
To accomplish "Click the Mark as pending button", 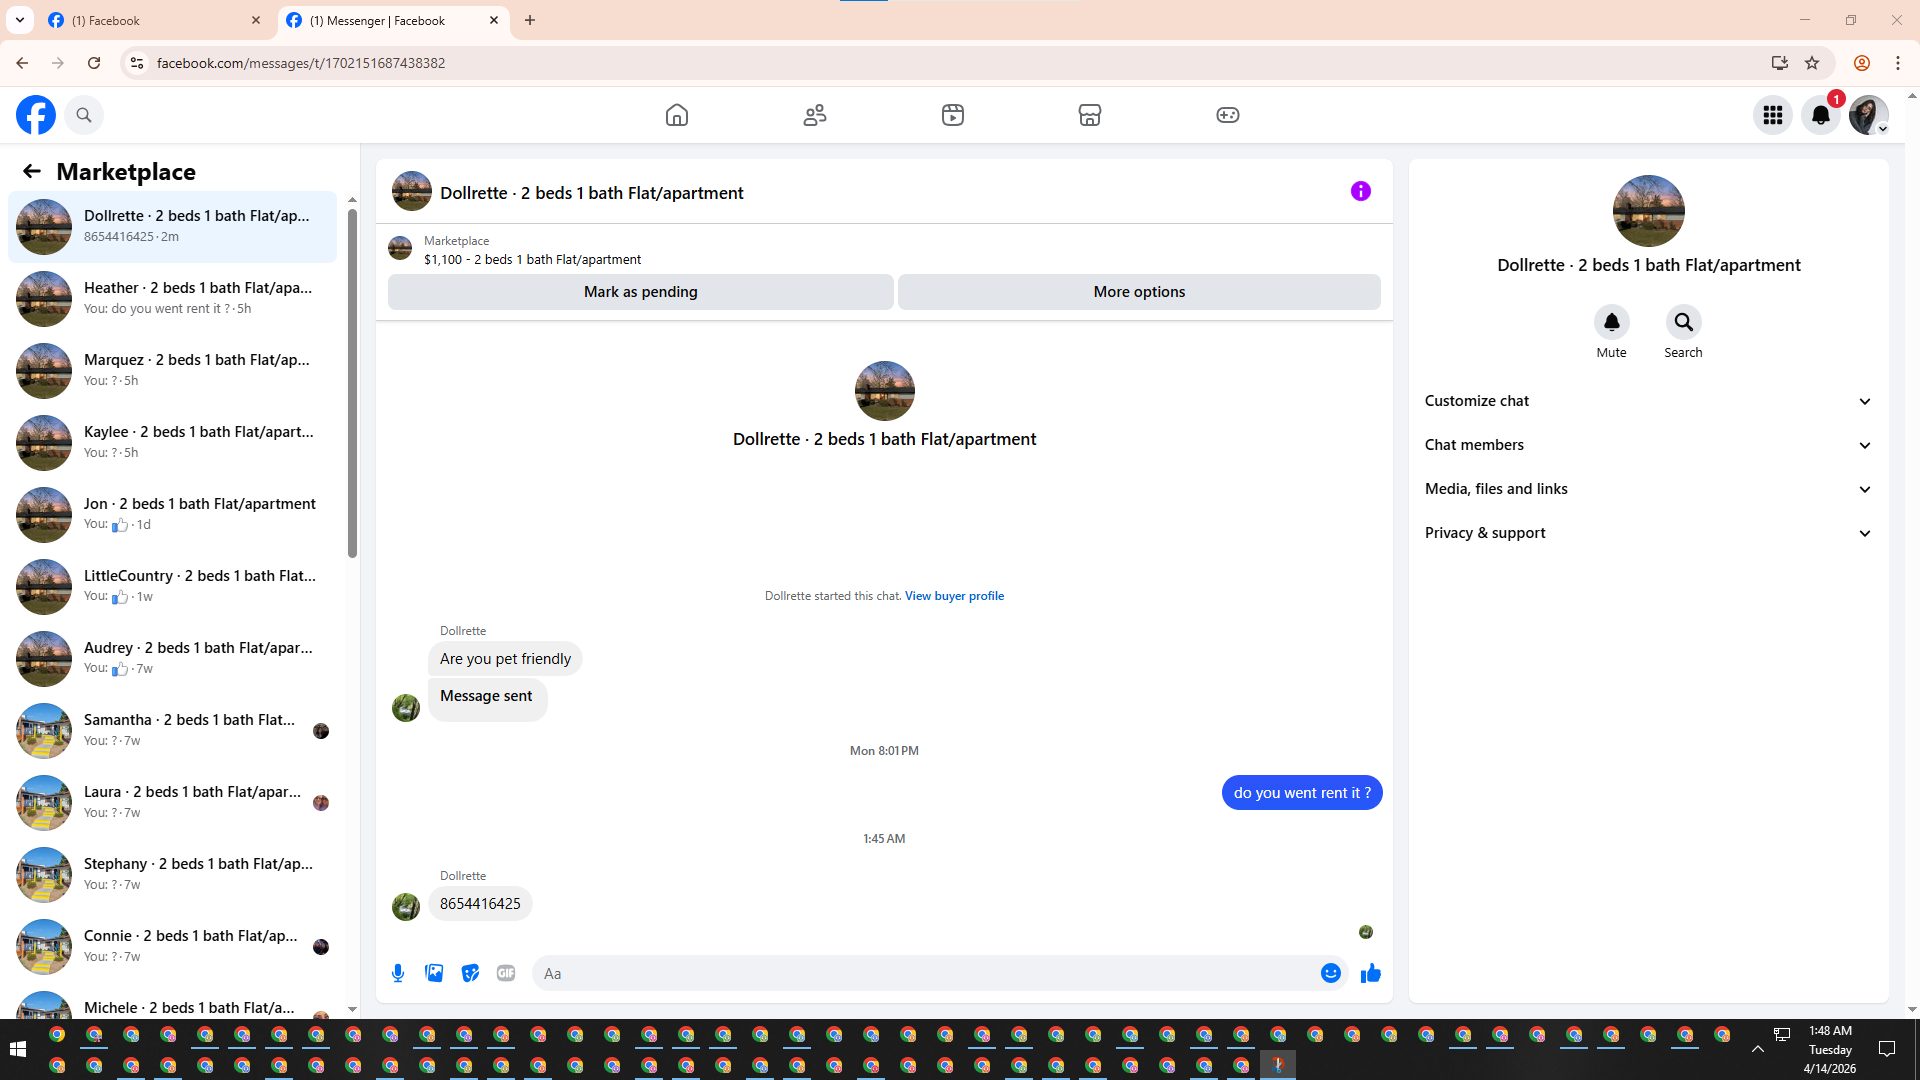I will click(x=640, y=292).
